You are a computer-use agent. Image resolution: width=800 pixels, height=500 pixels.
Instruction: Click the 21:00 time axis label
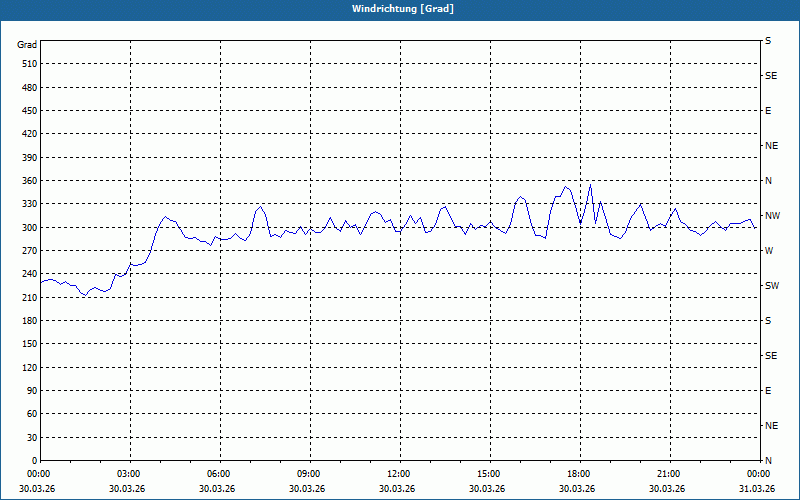tap(669, 474)
